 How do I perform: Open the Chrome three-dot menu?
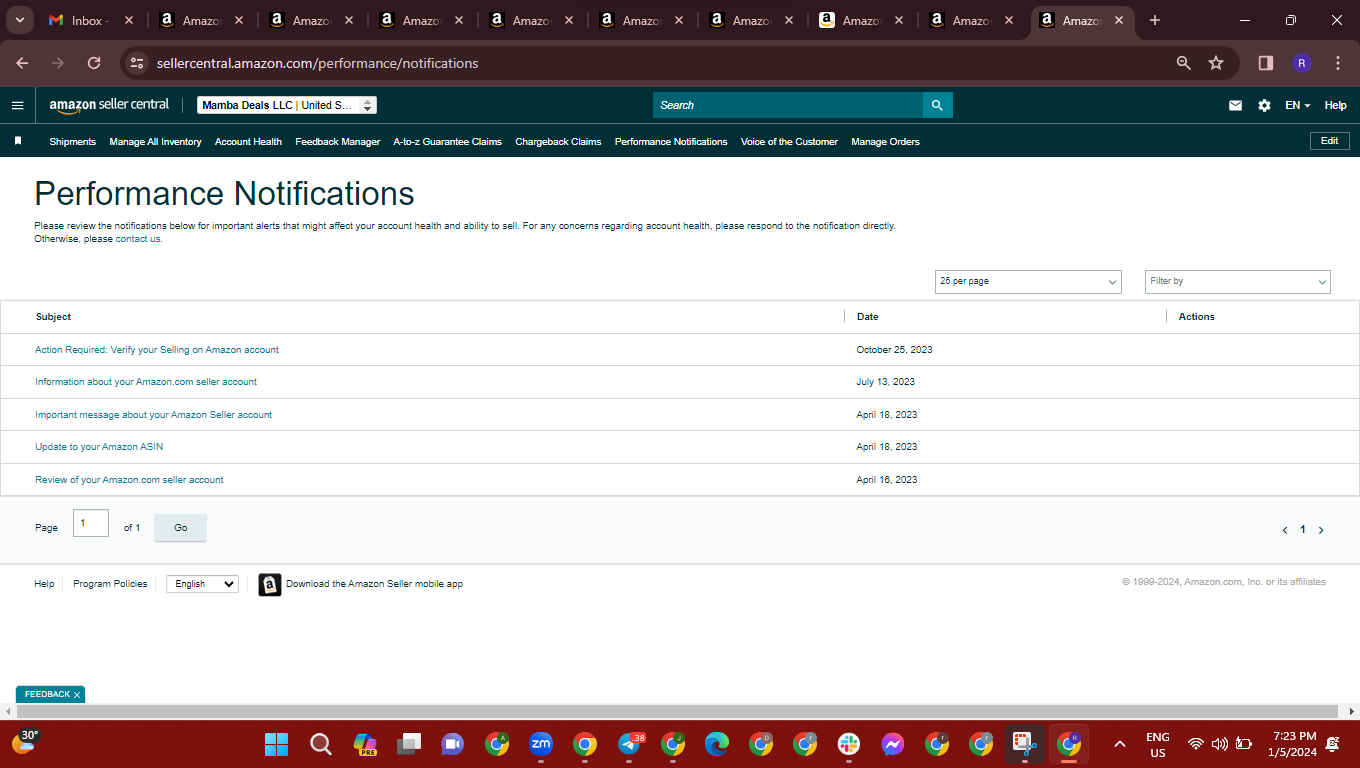pyautogui.click(x=1338, y=63)
